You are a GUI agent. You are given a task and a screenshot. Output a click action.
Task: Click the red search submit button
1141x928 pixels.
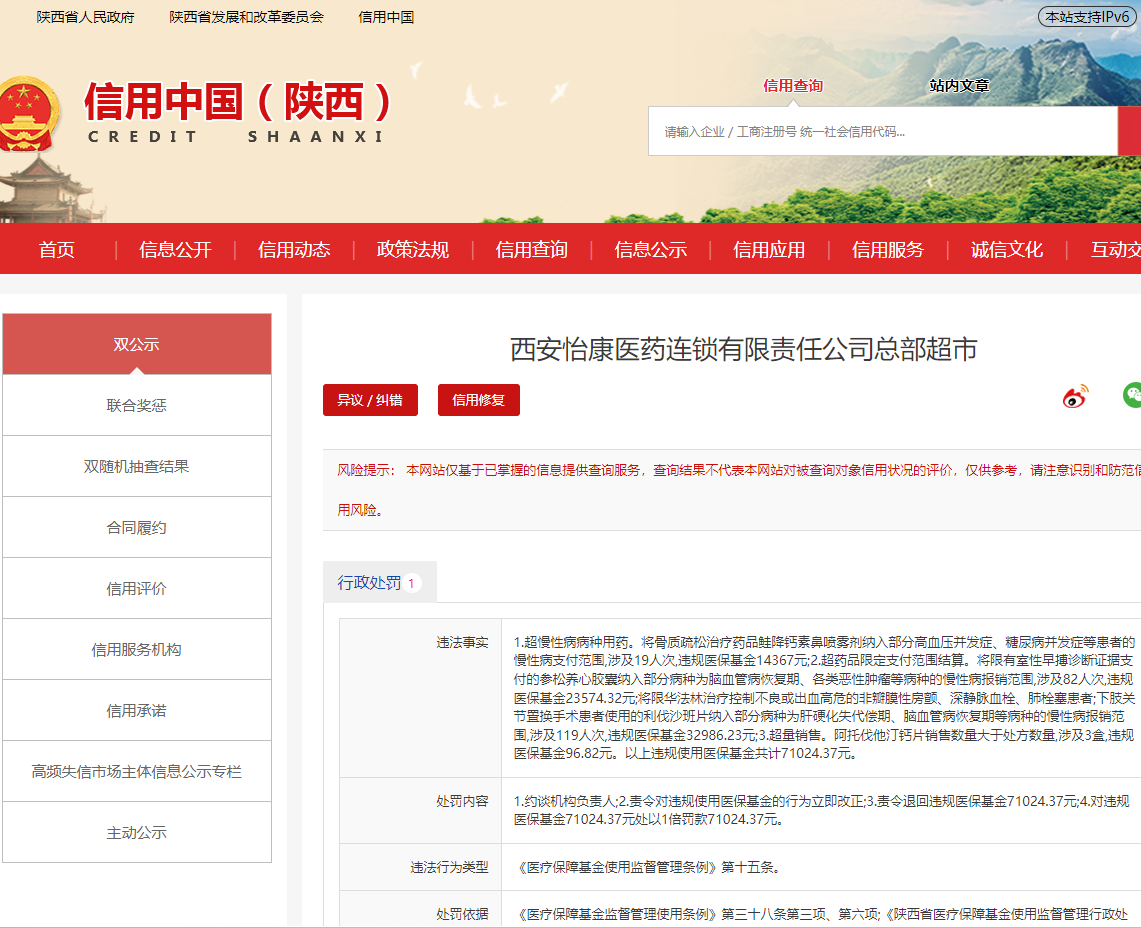(1129, 131)
